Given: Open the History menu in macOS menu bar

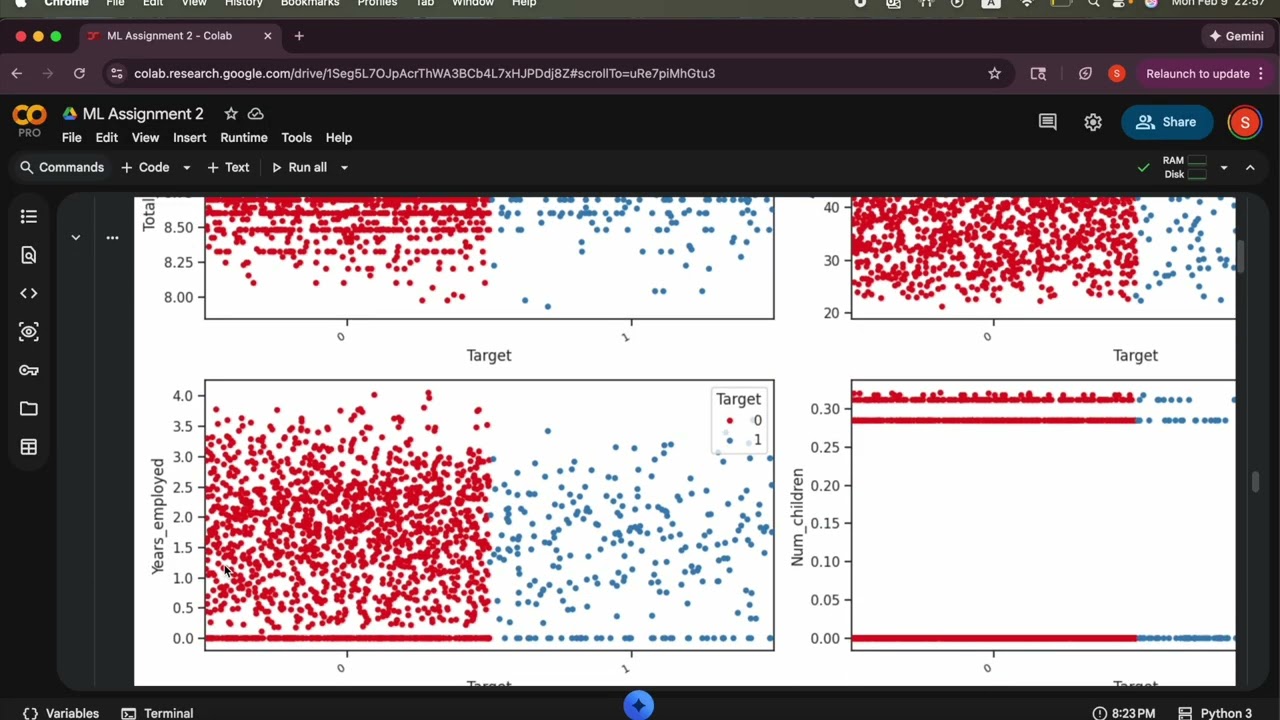Looking at the screenshot, I should click(x=243, y=3).
